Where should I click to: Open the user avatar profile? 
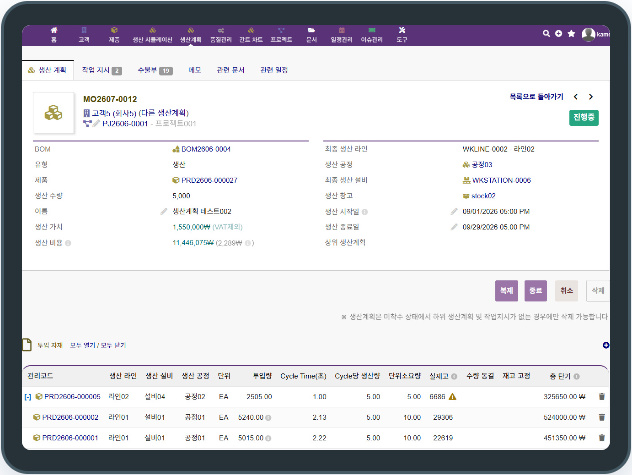tap(588, 34)
